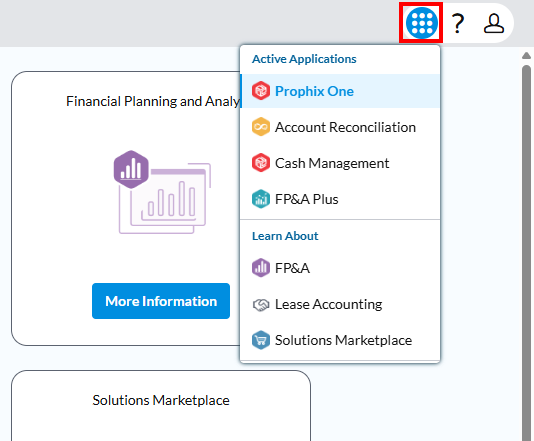534x441 pixels.
Task: Click the teal FP&A Plus icon
Action: point(261,199)
